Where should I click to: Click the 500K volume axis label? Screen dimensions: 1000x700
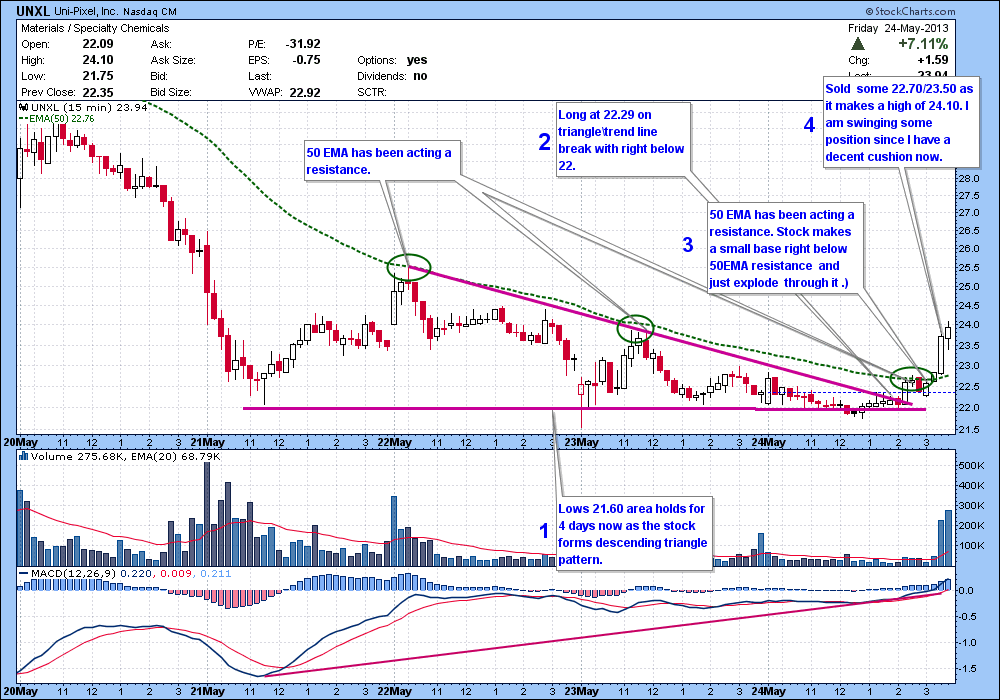971,465
